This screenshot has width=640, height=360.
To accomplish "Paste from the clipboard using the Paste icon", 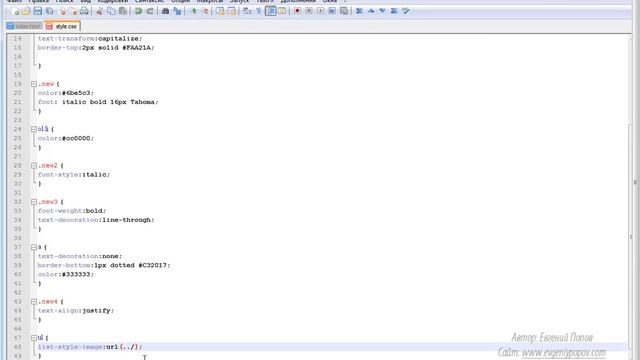I will point(122,11).
